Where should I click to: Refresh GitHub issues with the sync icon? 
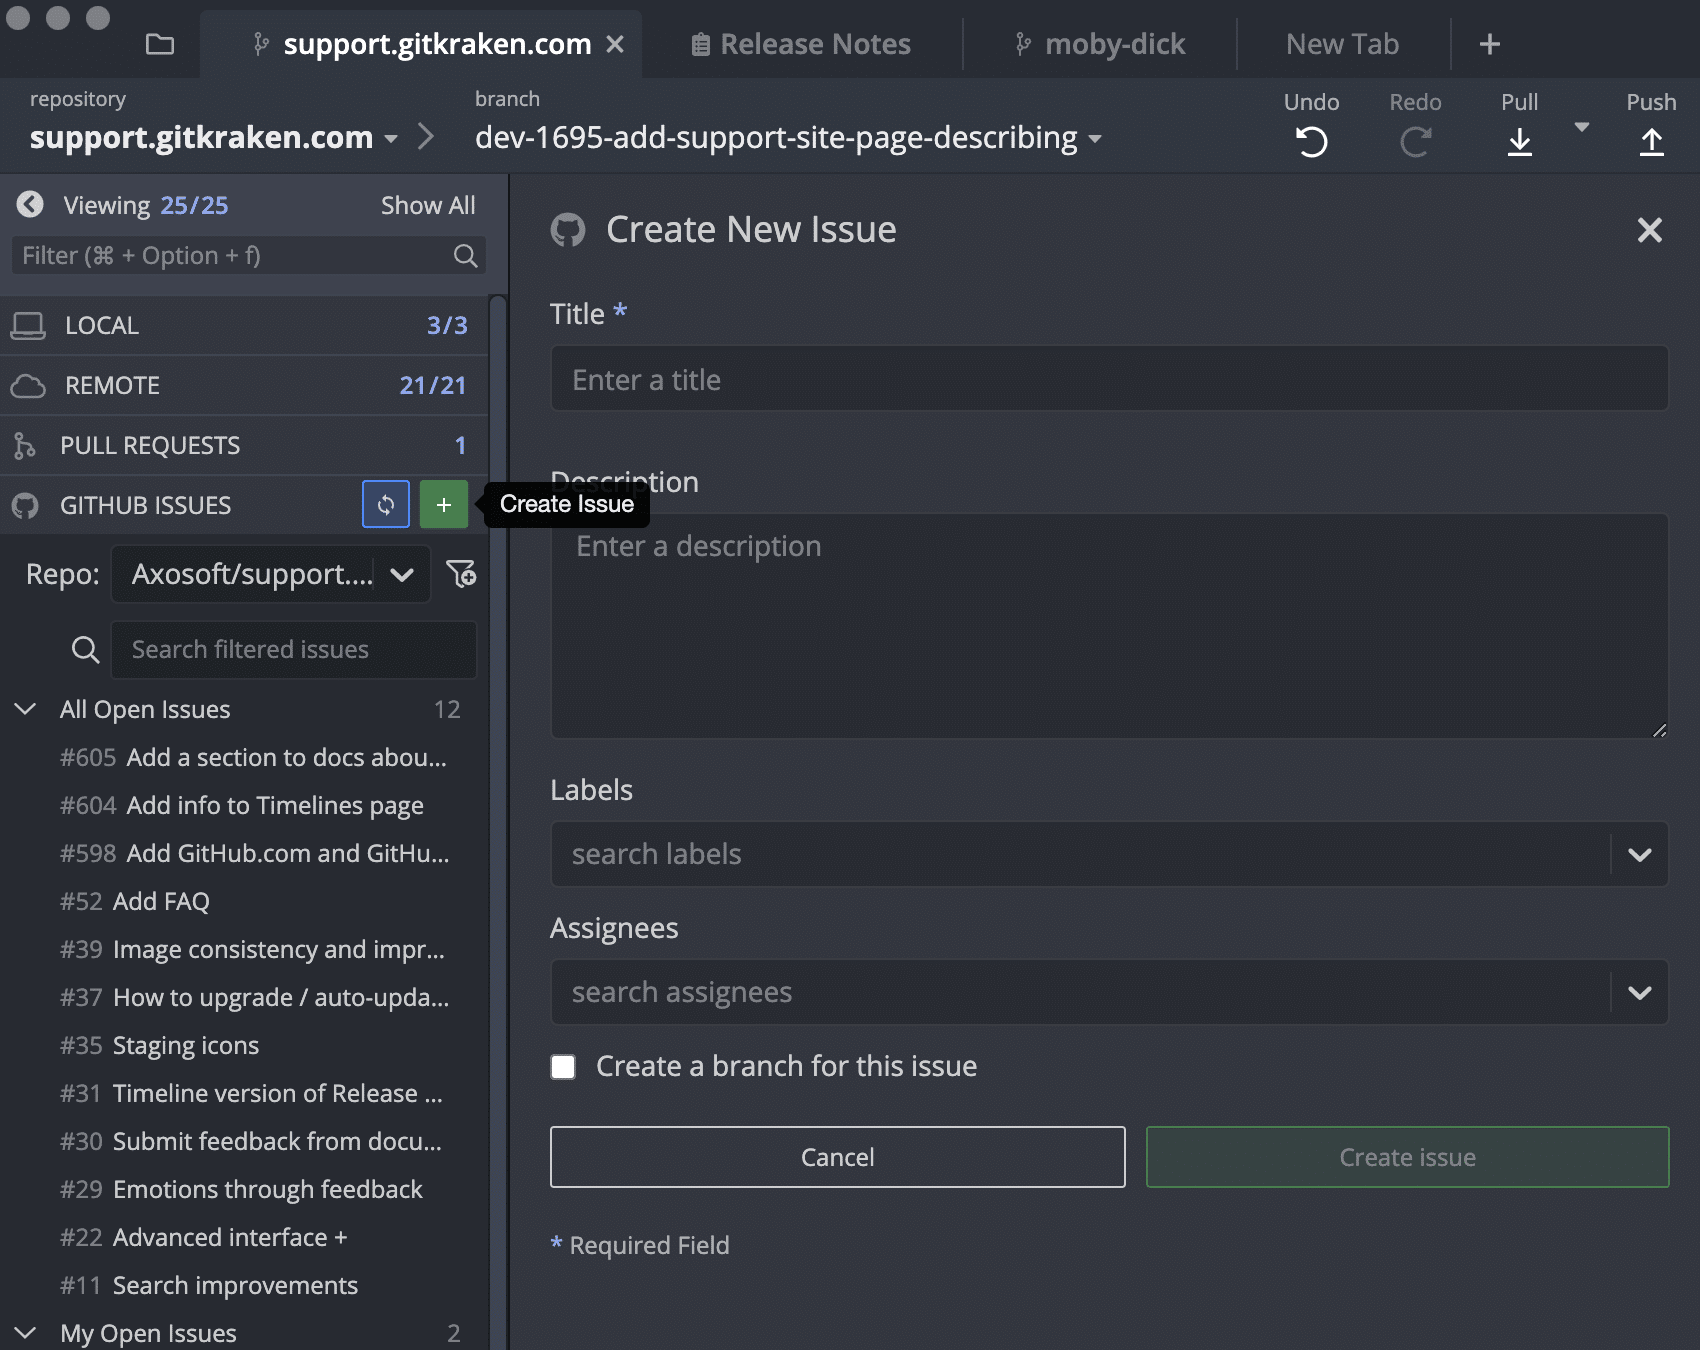(386, 505)
